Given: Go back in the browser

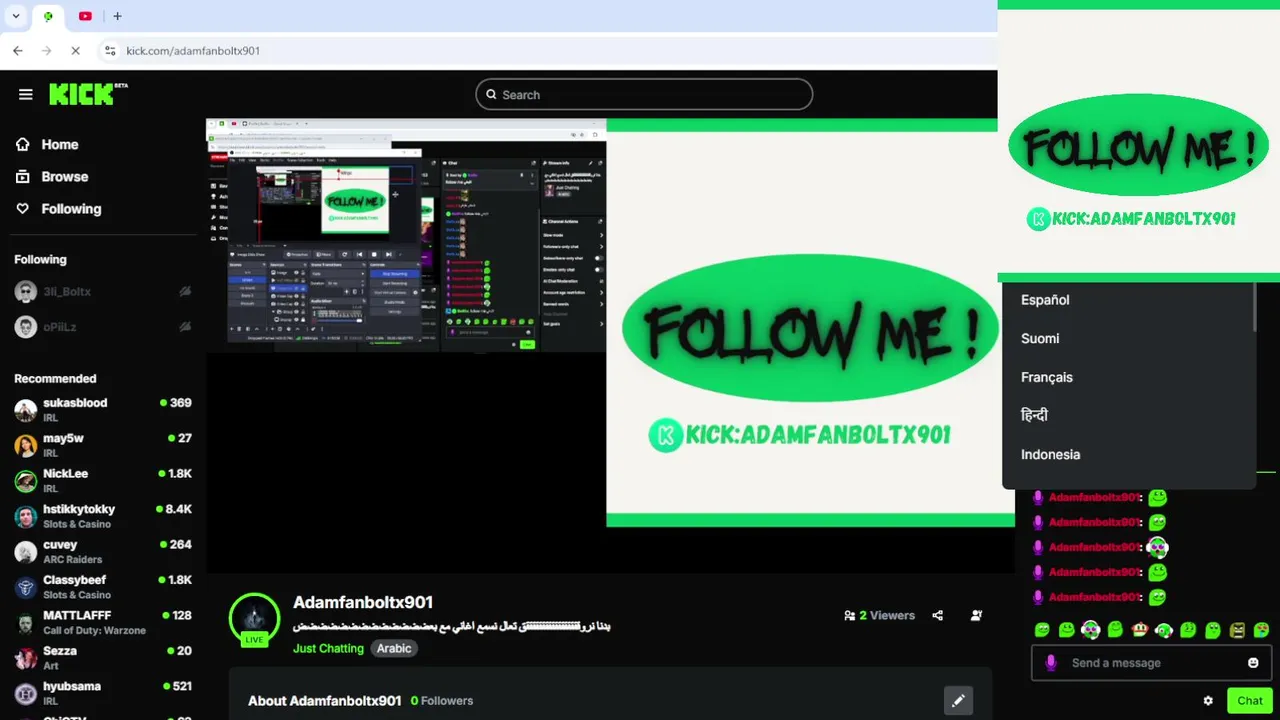Looking at the screenshot, I should point(17,50).
